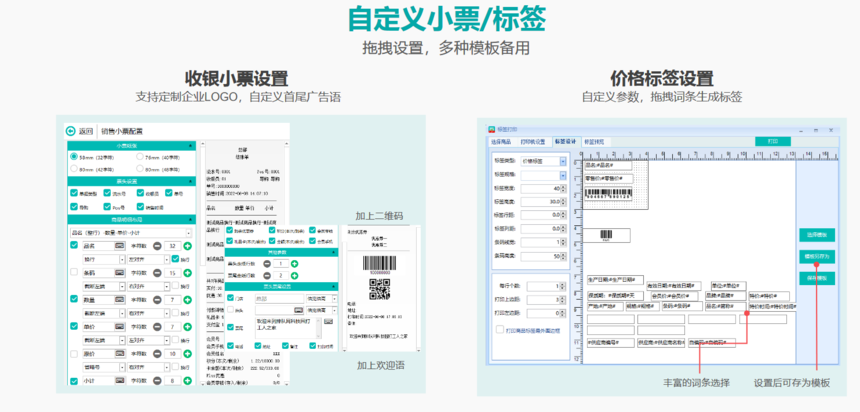Click the keyboard icon in the 小计 field
Image resolution: width=860 pixels, height=412 pixels.
pyautogui.click(x=120, y=381)
